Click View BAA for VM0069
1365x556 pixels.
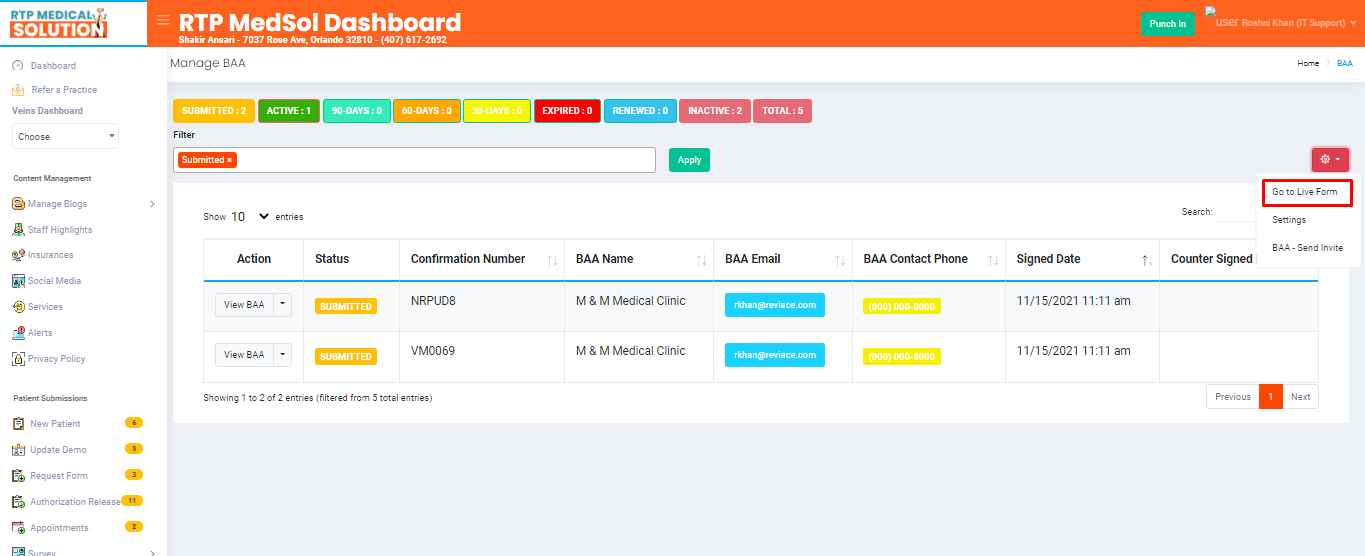pos(244,355)
